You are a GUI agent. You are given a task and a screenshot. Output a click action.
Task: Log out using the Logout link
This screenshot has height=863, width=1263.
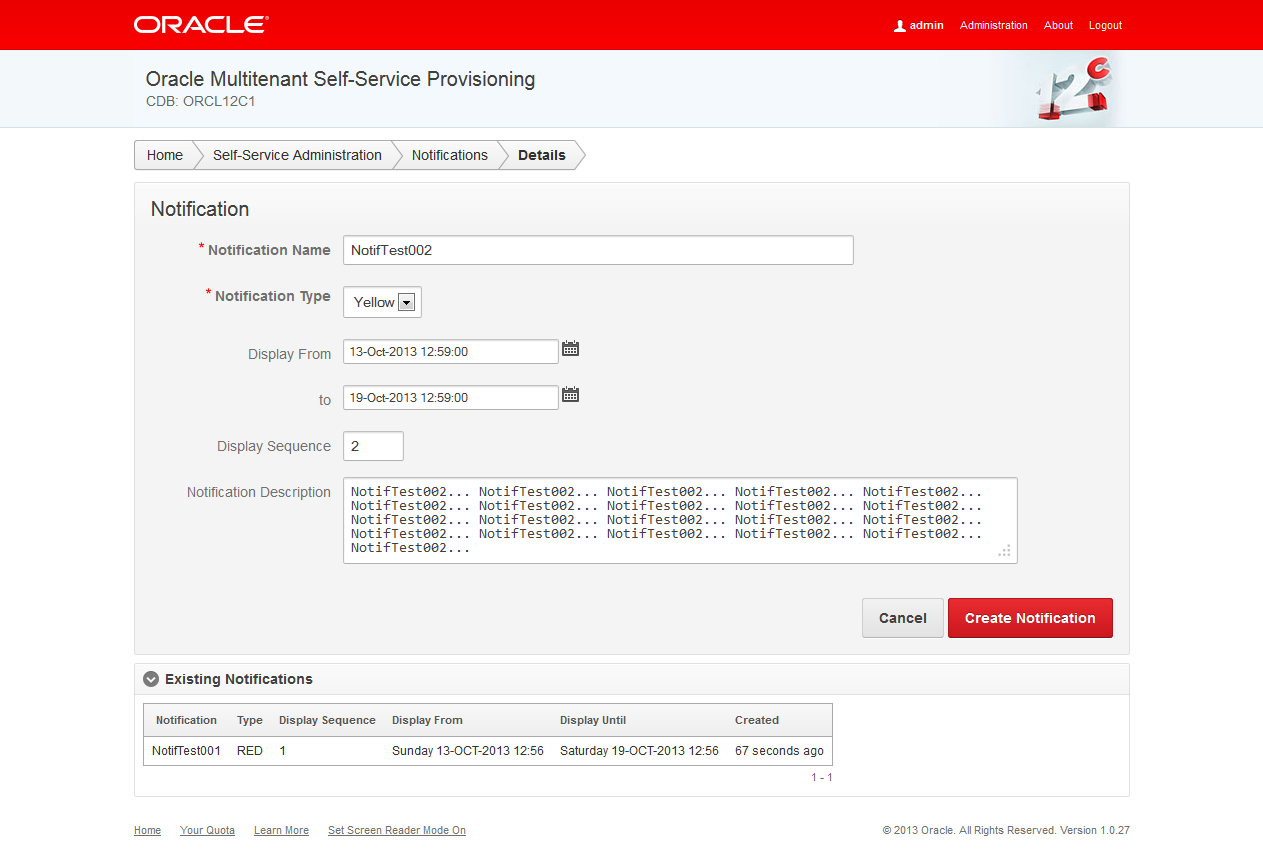tap(1106, 26)
